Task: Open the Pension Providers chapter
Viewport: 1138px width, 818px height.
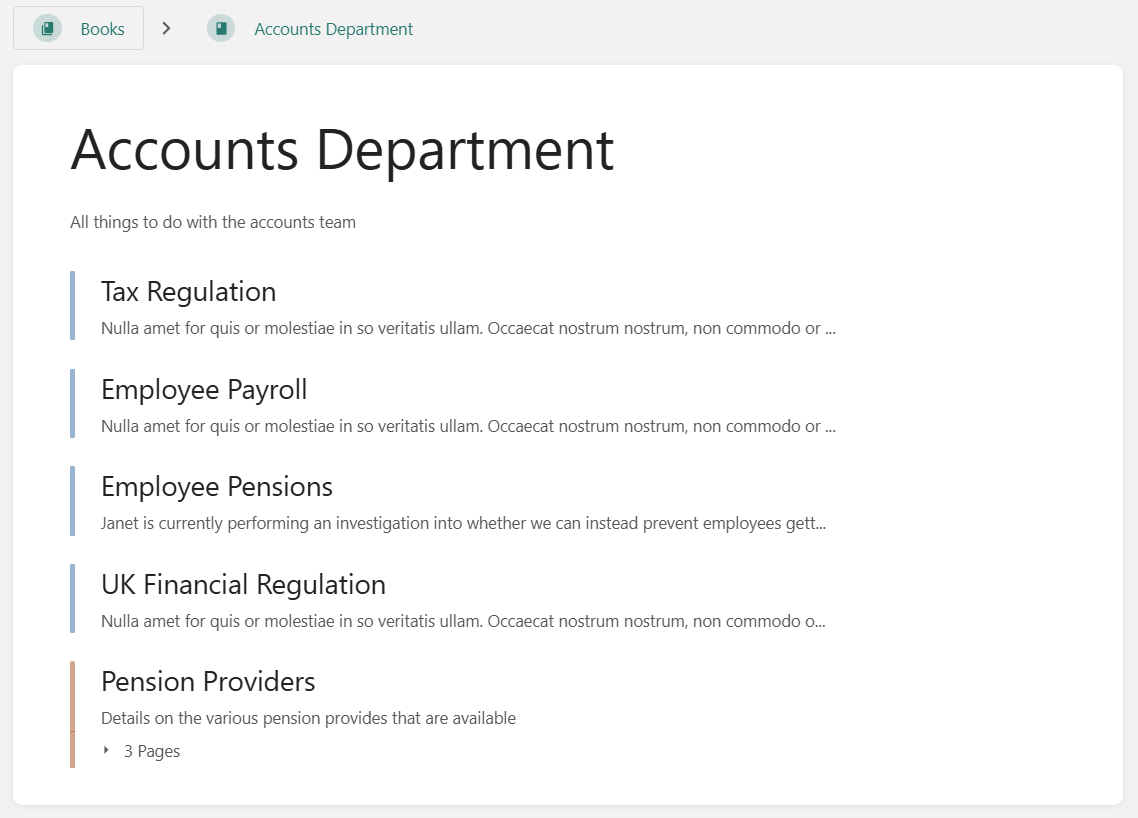Action: pyautogui.click(x=208, y=682)
